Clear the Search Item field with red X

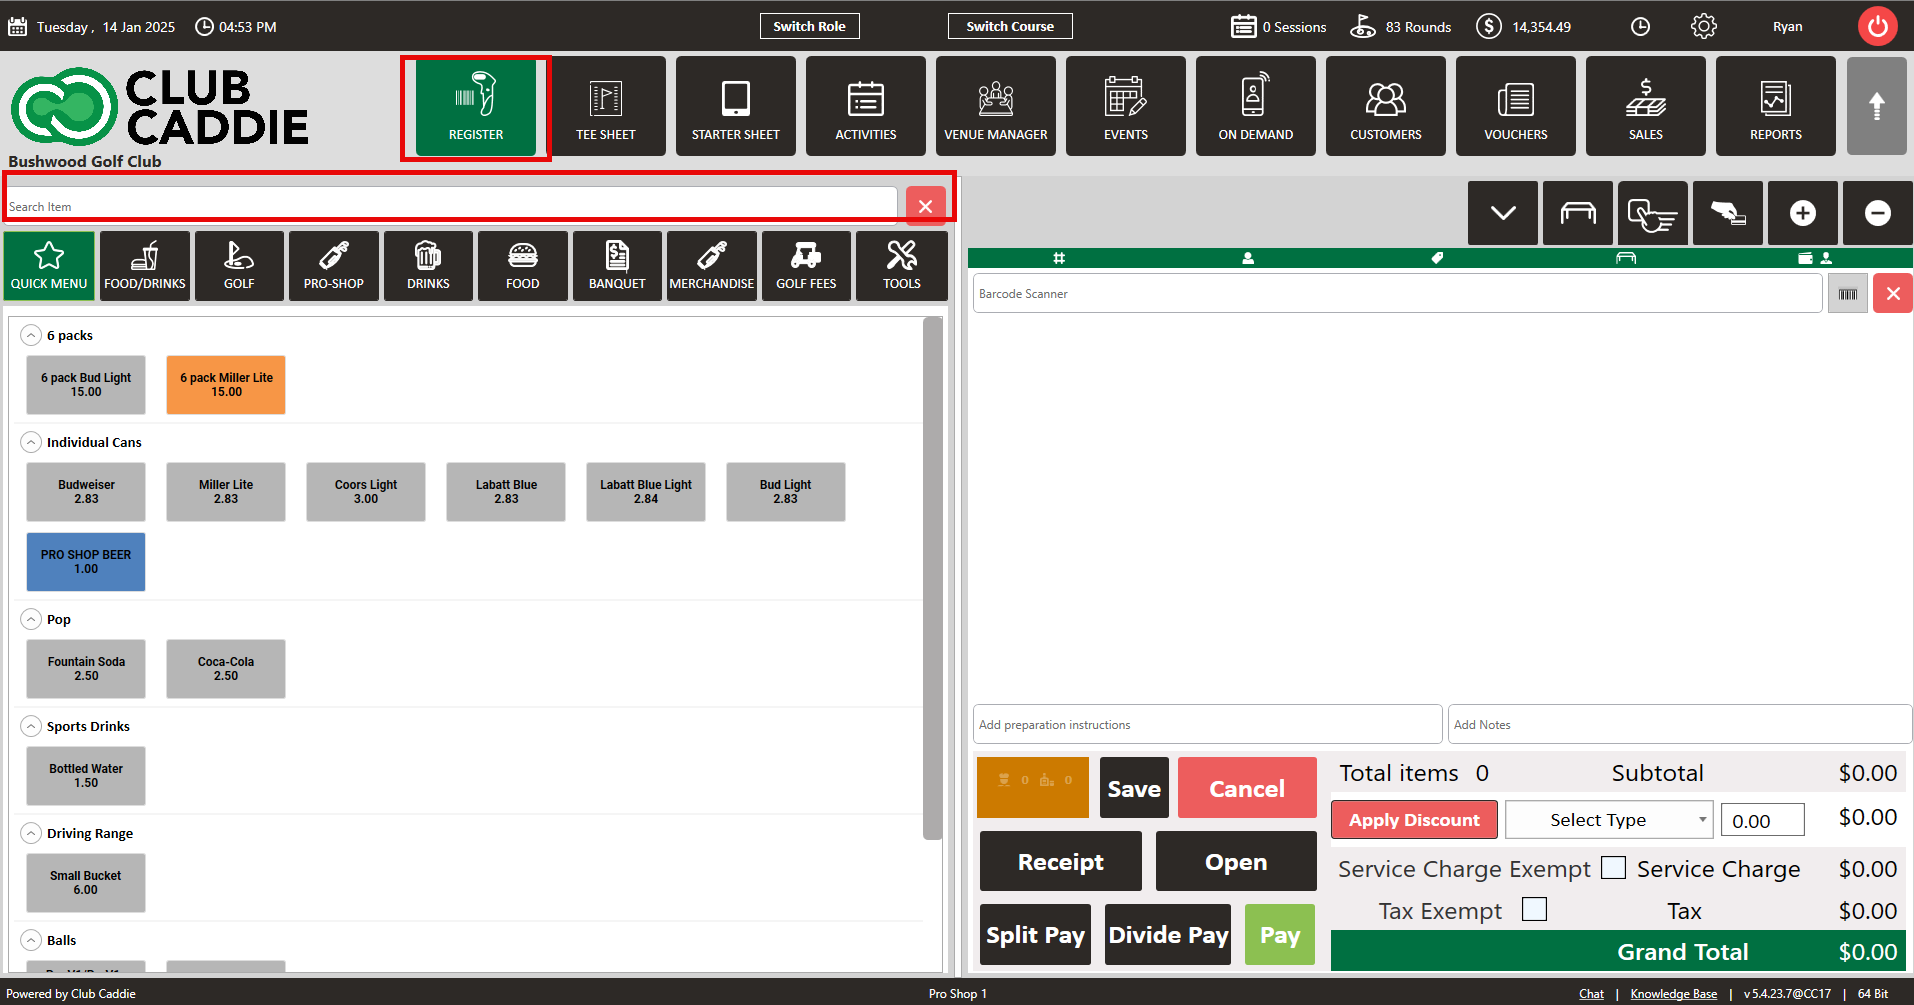click(x=926, y=206)
